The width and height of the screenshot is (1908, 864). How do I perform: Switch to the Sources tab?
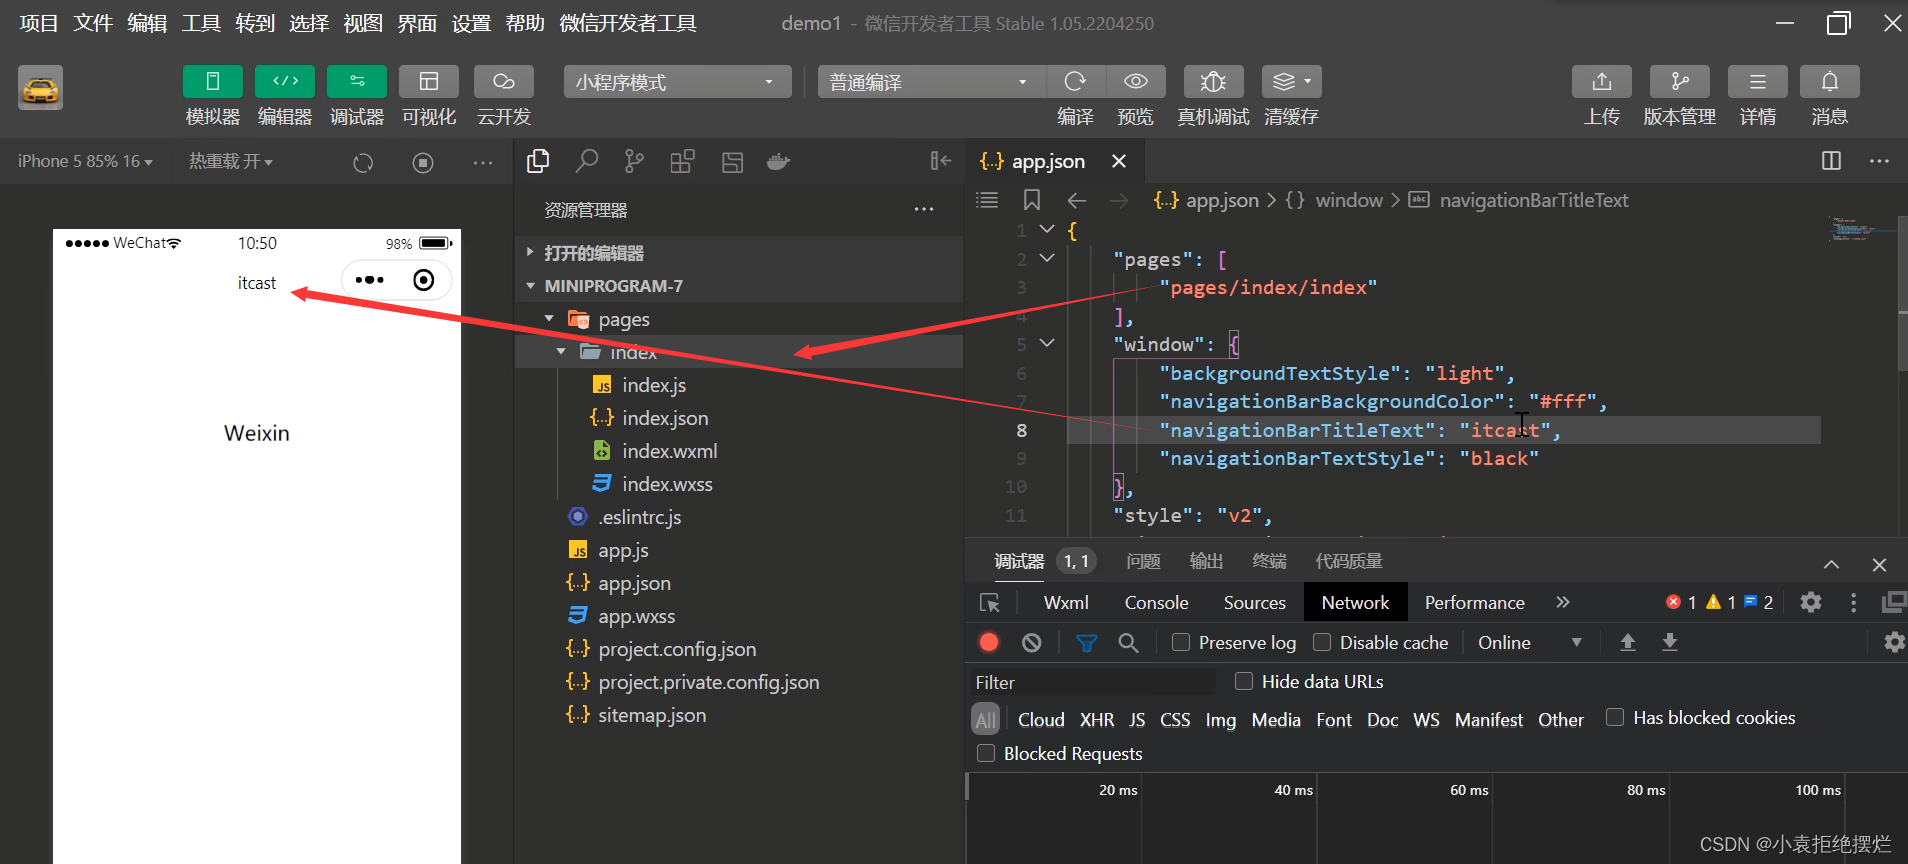tap(1254, 602)
